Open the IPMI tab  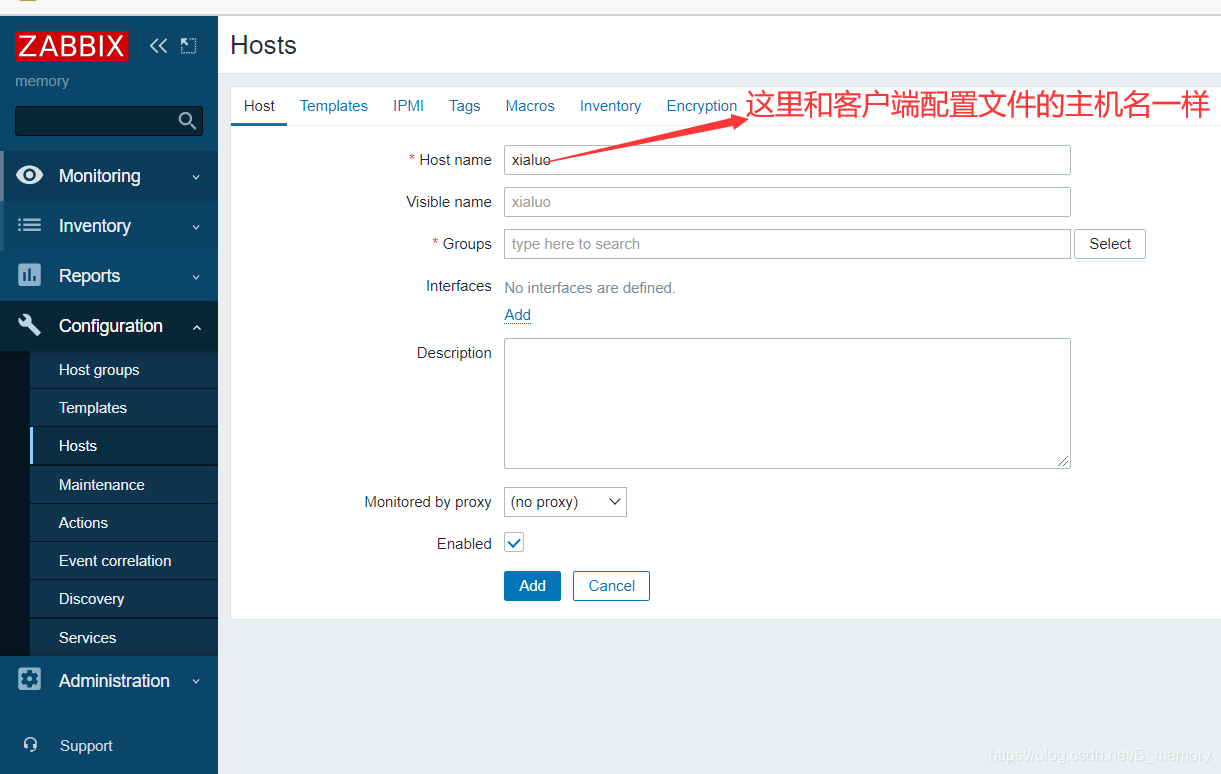[x=408, y=106]
